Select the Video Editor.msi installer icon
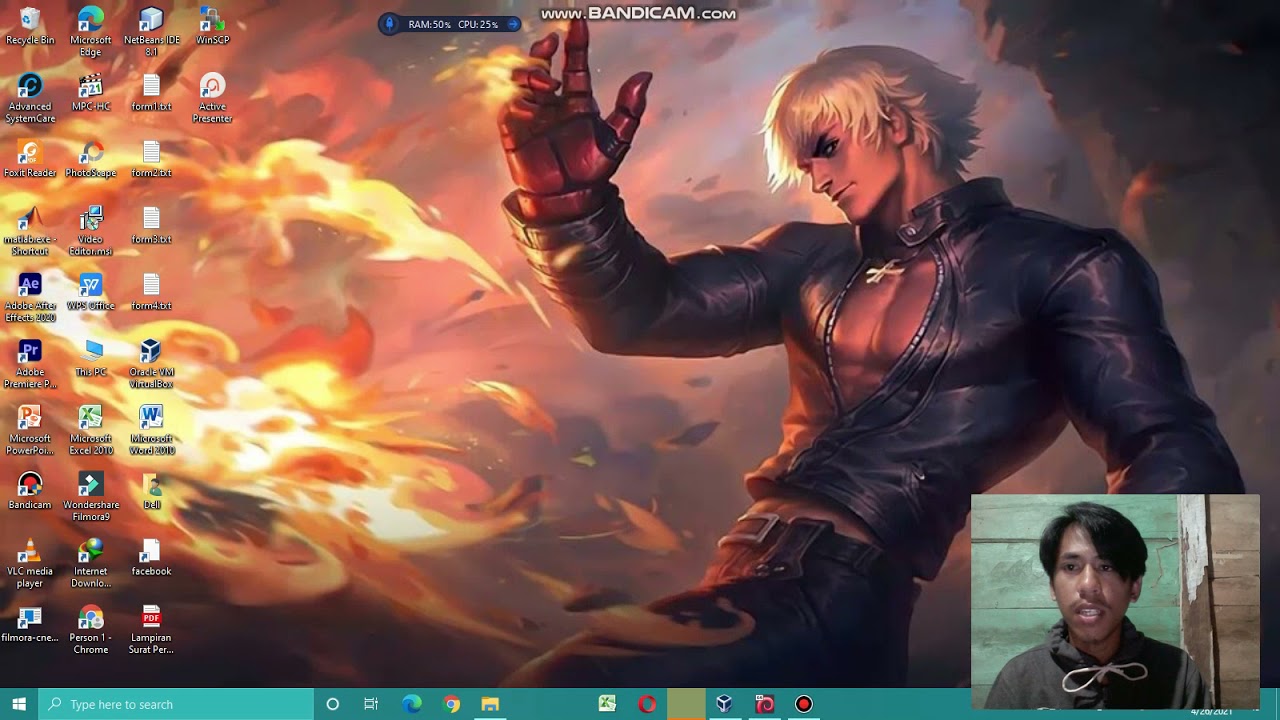Image resolution: width=1280 pixels, height=720 pixels. (91, 231)
